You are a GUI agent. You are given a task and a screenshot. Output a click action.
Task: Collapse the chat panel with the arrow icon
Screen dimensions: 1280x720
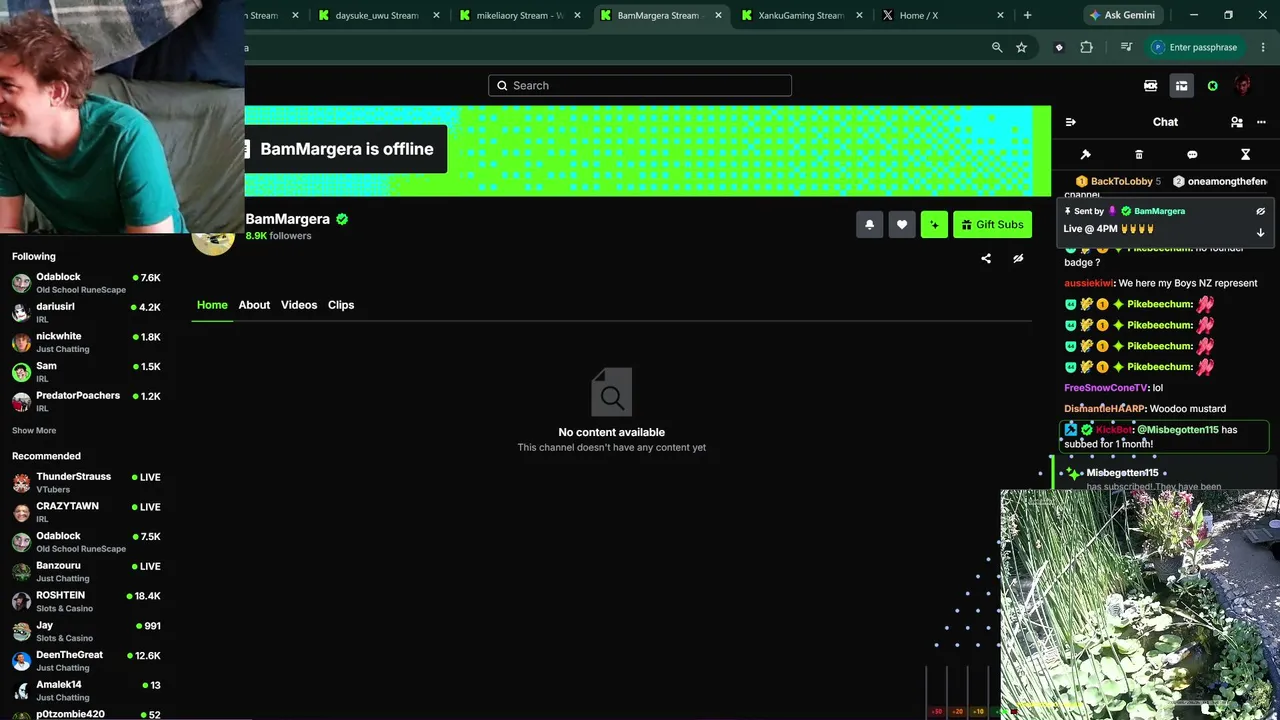click(1071, 122)
